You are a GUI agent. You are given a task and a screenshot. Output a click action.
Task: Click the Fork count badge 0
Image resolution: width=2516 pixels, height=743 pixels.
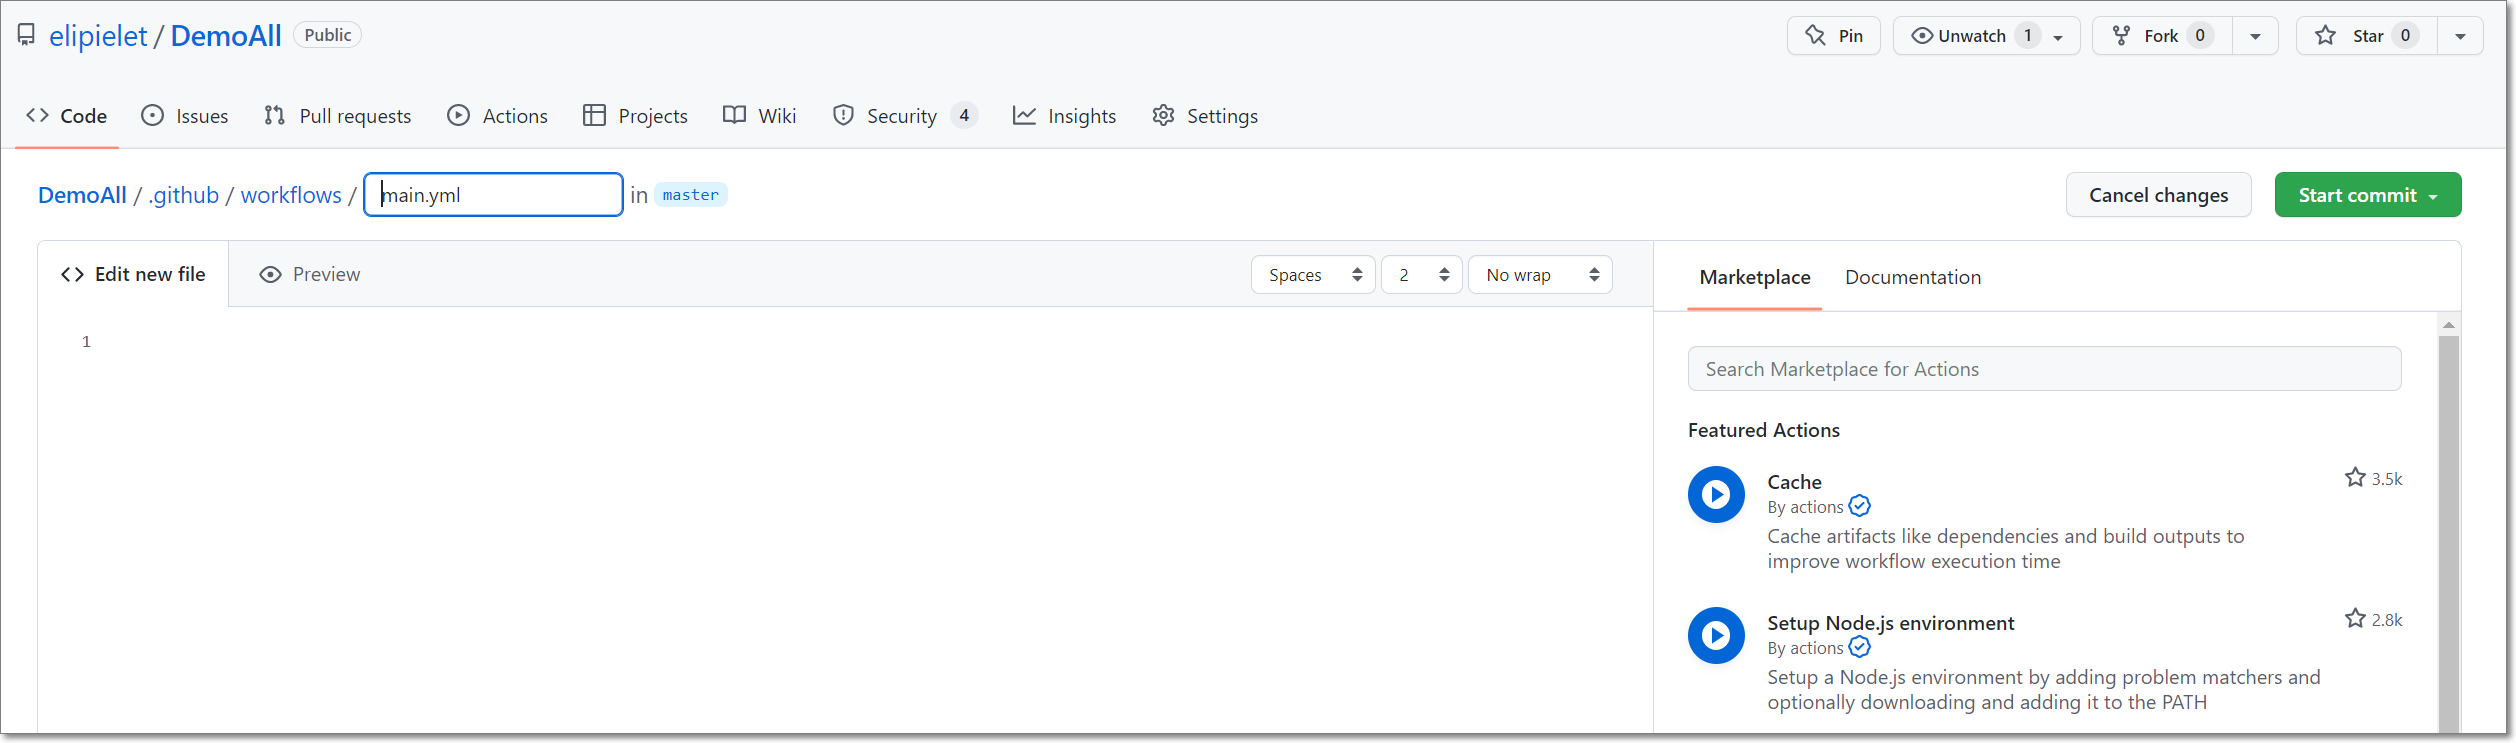(x=2199, y=36)
